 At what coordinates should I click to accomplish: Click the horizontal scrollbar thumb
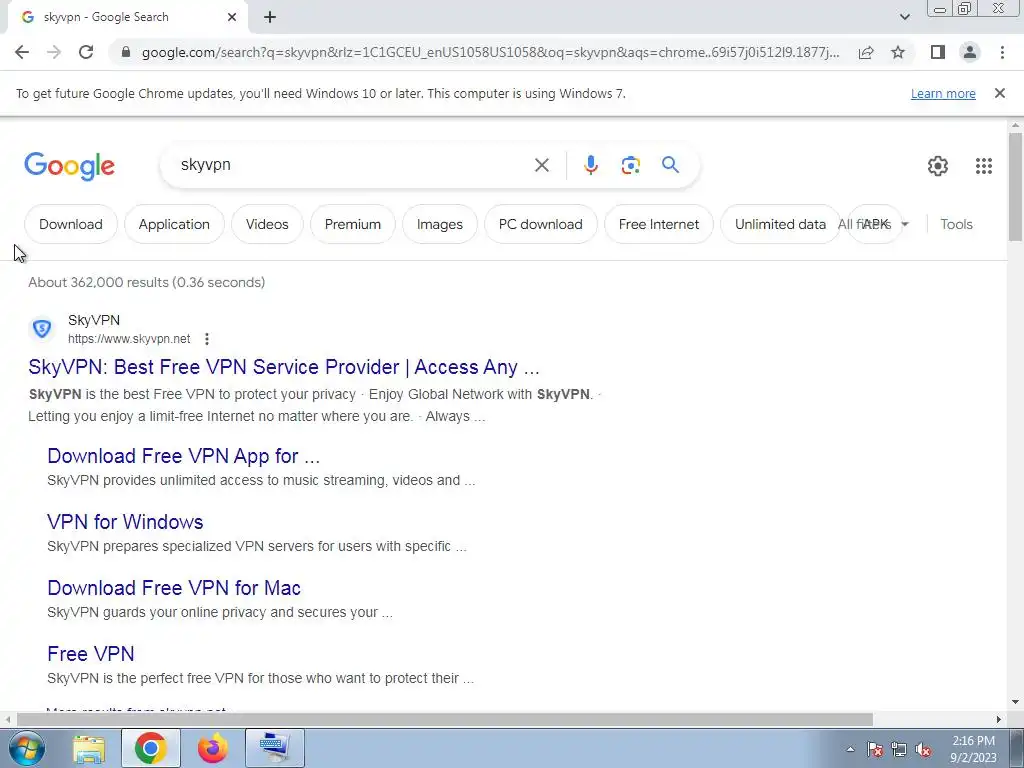click(x=445, y=719)
